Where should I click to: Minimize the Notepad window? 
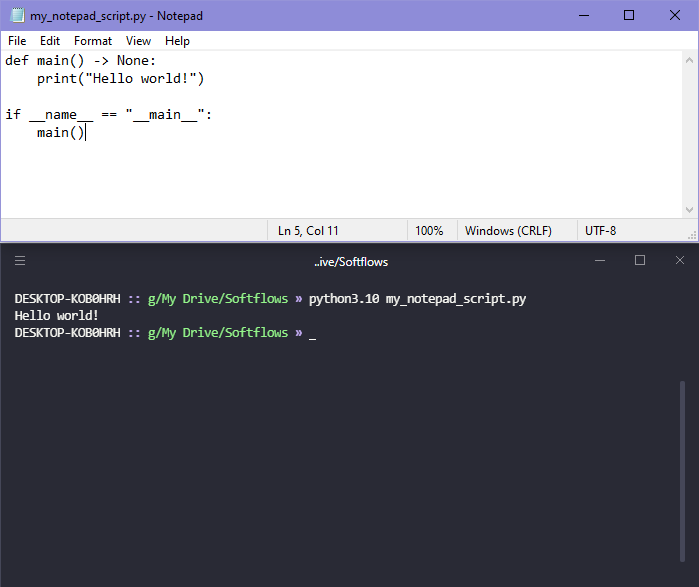(x=582, y=16)
